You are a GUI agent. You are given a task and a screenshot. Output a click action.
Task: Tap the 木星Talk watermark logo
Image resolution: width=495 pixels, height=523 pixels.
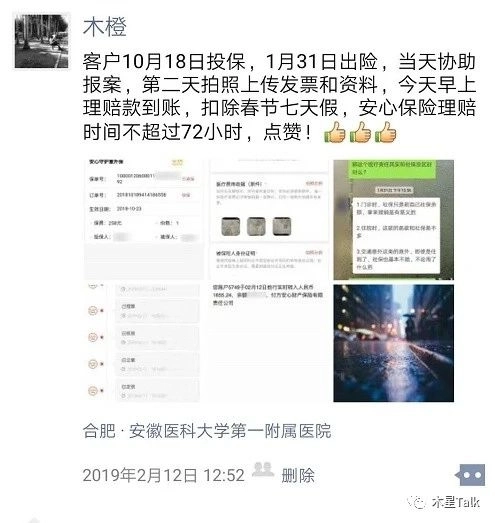pyautogui.click(x=416, y=501)
